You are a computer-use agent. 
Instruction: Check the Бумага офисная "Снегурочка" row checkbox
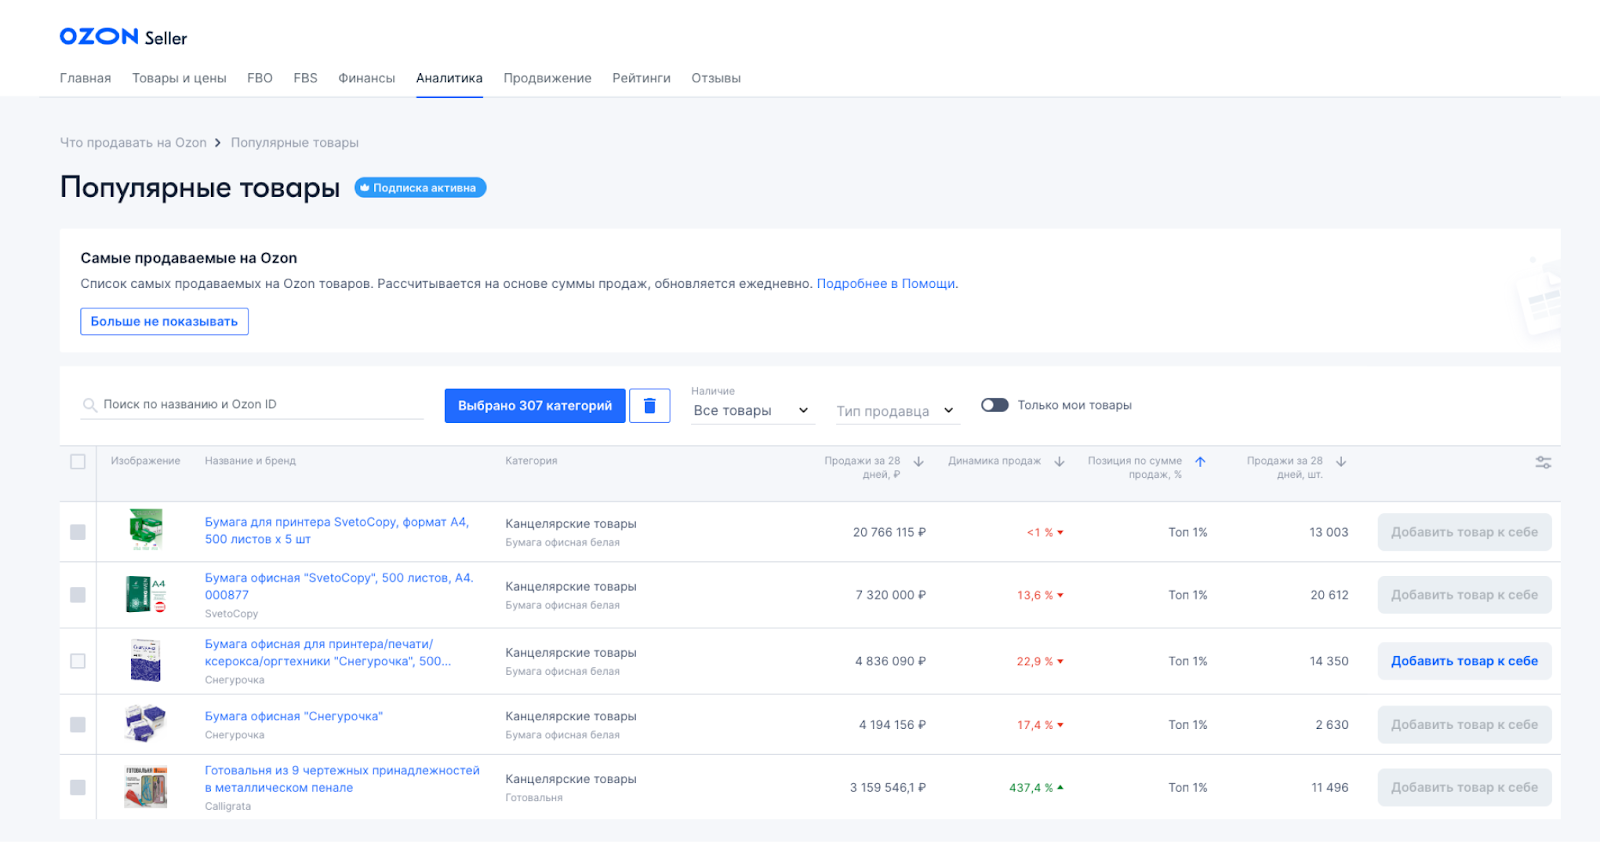(x=78, y=725)
